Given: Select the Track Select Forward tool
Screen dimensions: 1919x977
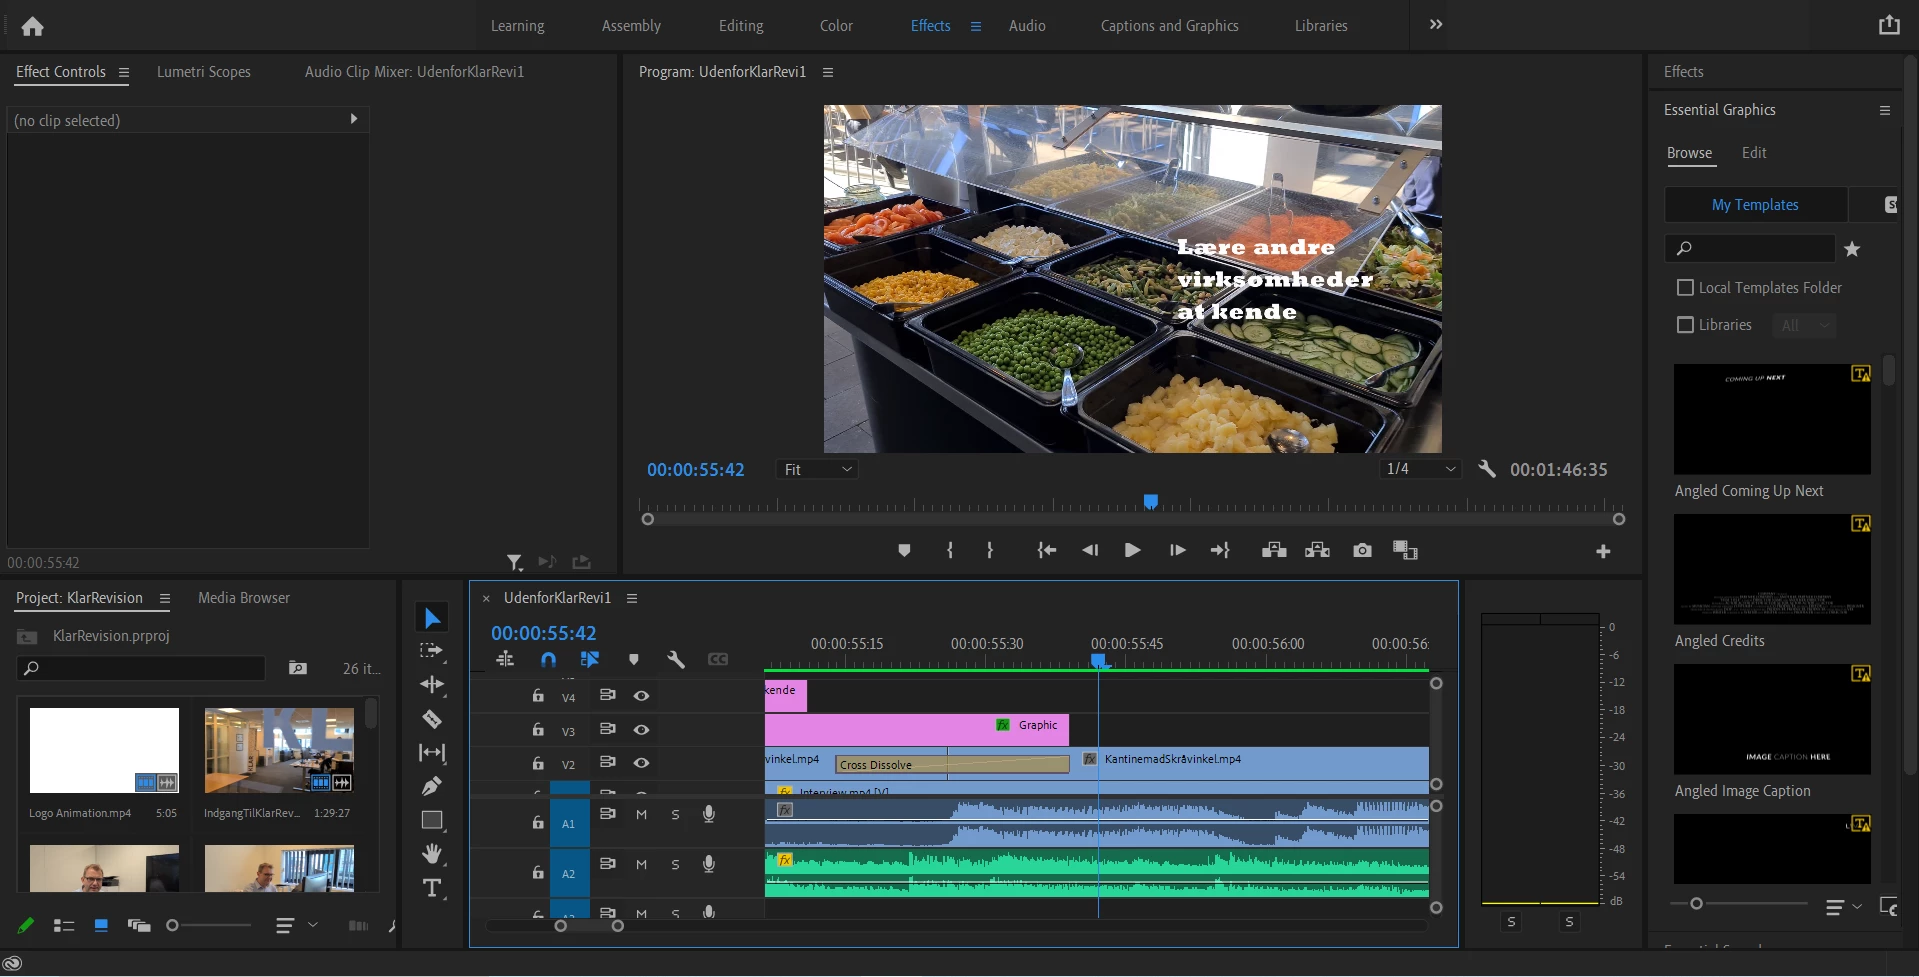Looking at the screenshot, I should click(x=432, y=651).
